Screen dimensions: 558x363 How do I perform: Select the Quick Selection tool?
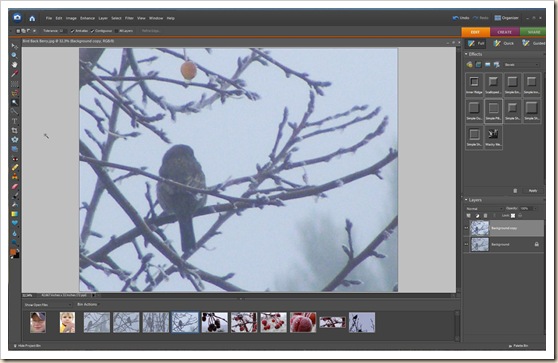click(15, 112)
